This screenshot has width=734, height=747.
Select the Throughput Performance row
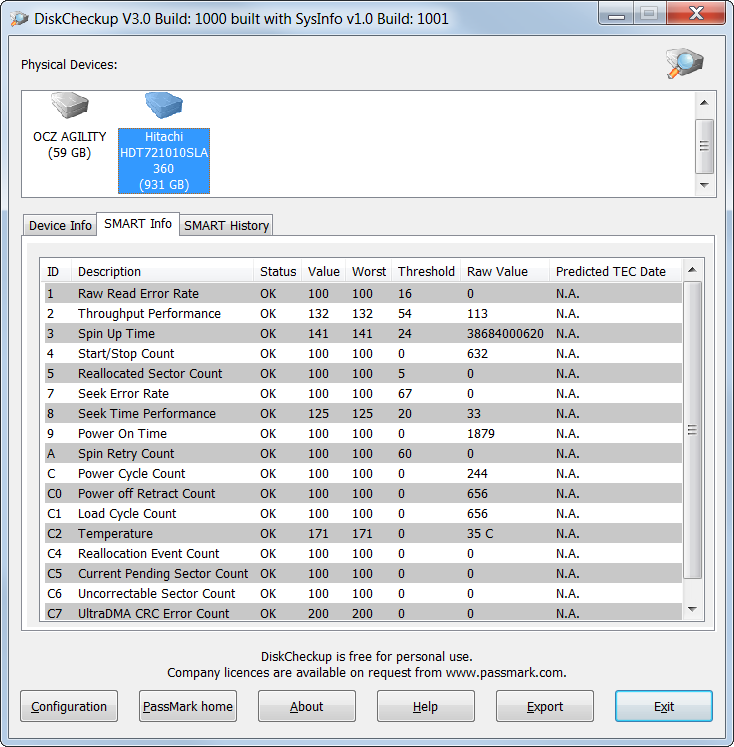point(363,313)
